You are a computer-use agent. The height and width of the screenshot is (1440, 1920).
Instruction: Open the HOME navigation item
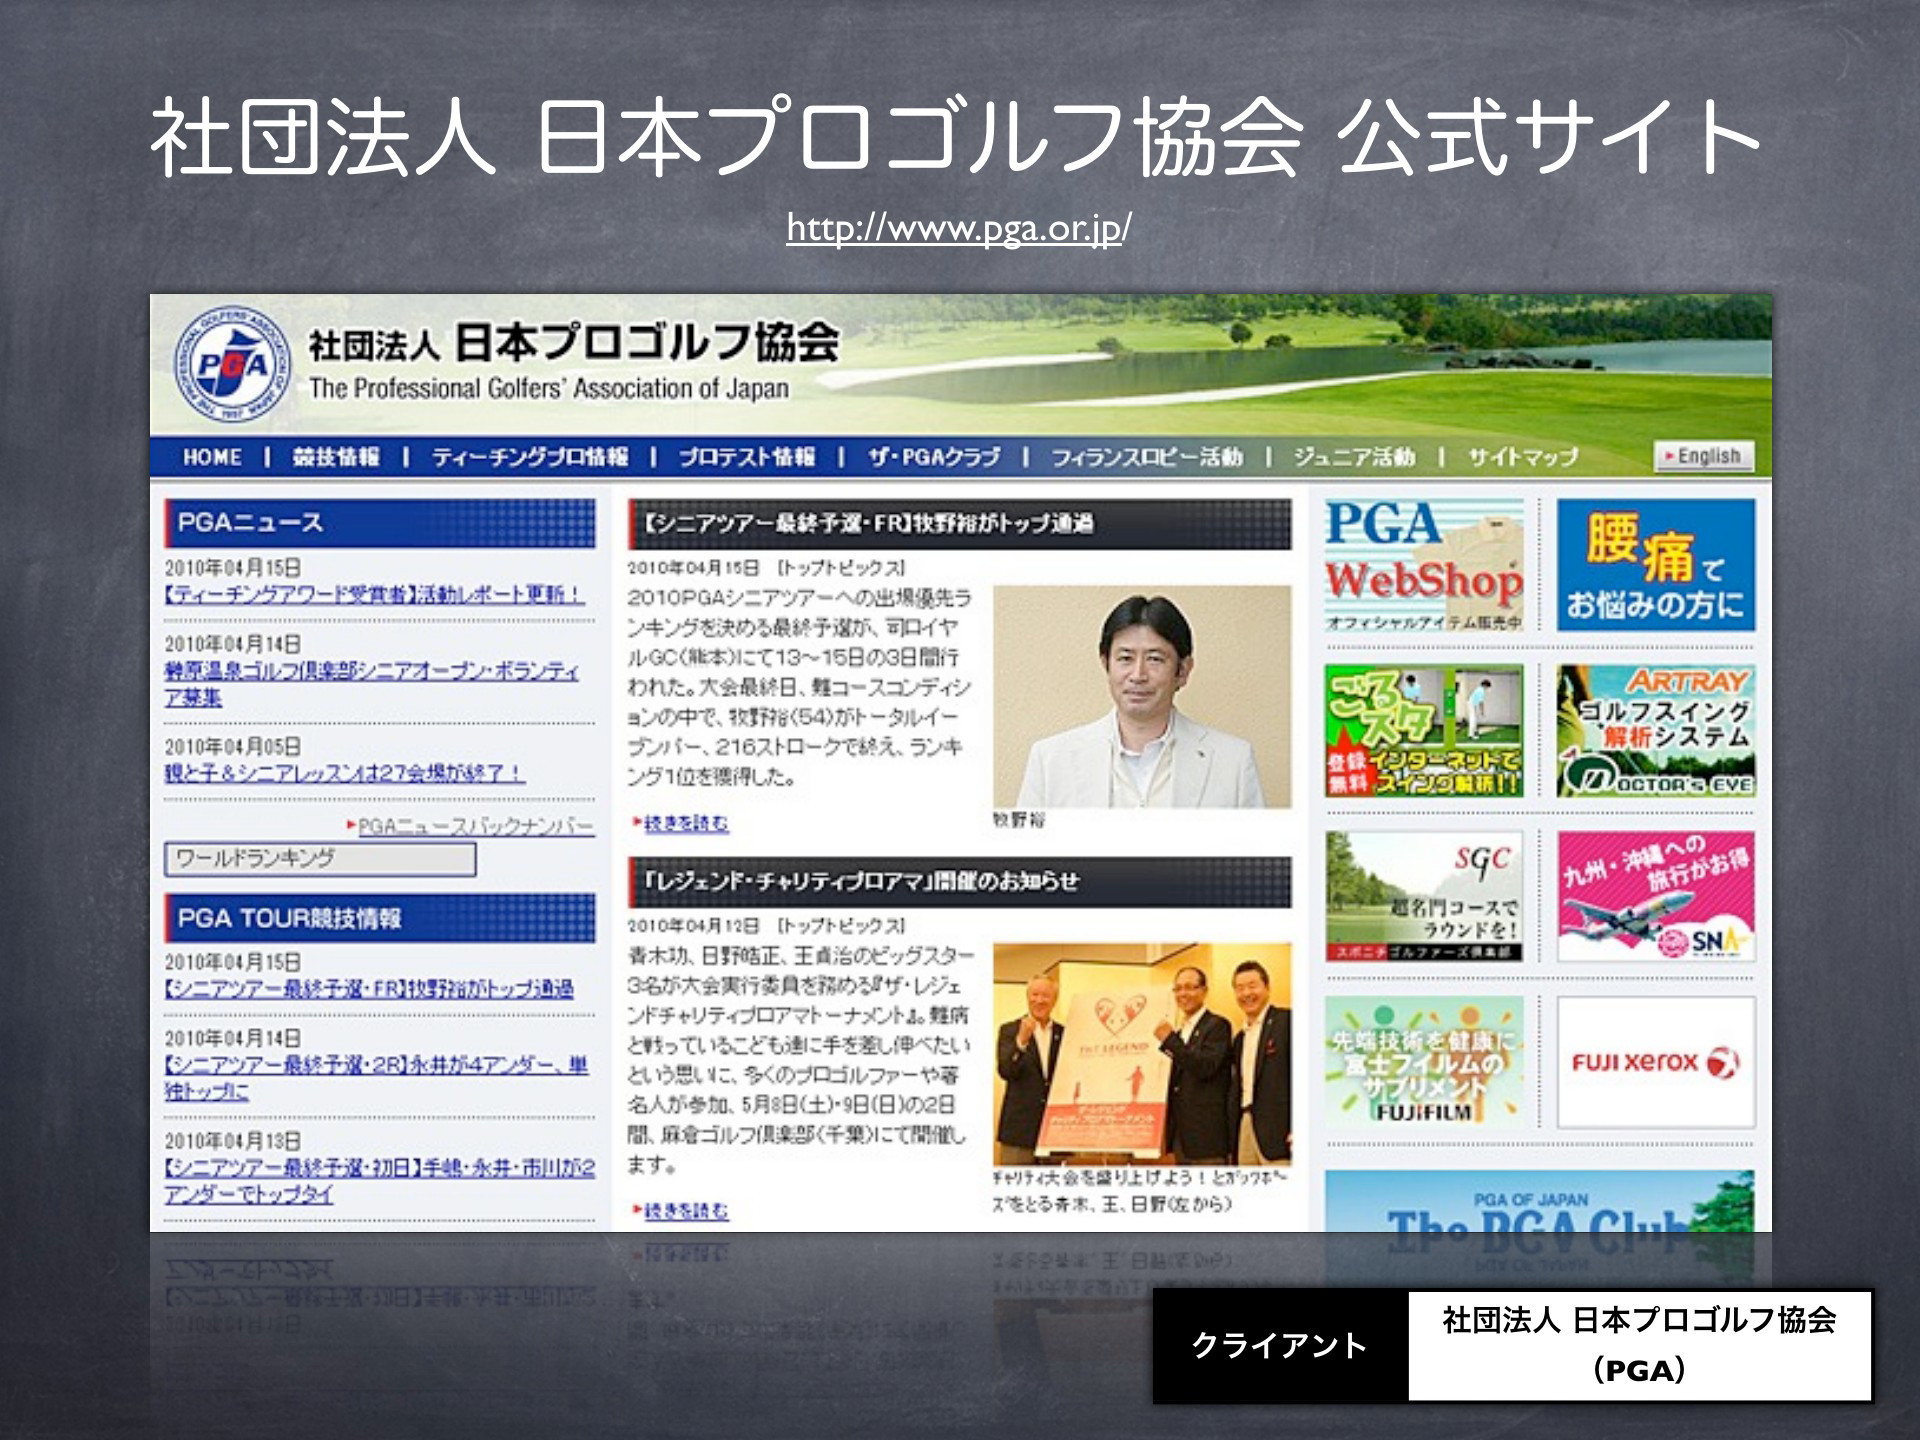pos(212,458)
